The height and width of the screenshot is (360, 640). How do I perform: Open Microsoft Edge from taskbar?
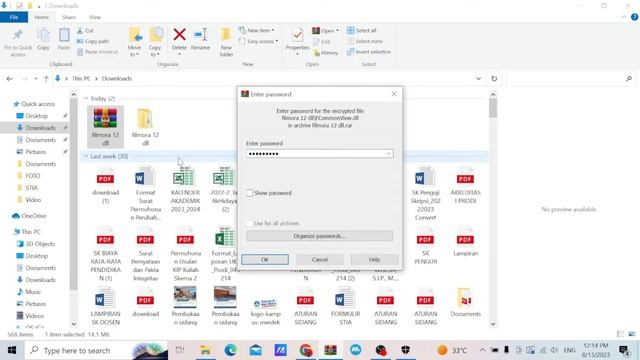231,350
